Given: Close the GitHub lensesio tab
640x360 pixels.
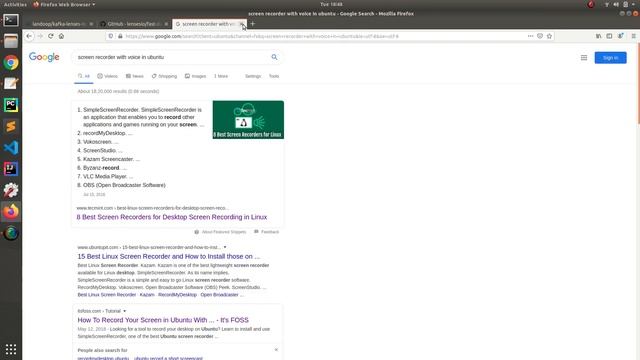Looking at the screenshot, I should (x=166, y=24).
